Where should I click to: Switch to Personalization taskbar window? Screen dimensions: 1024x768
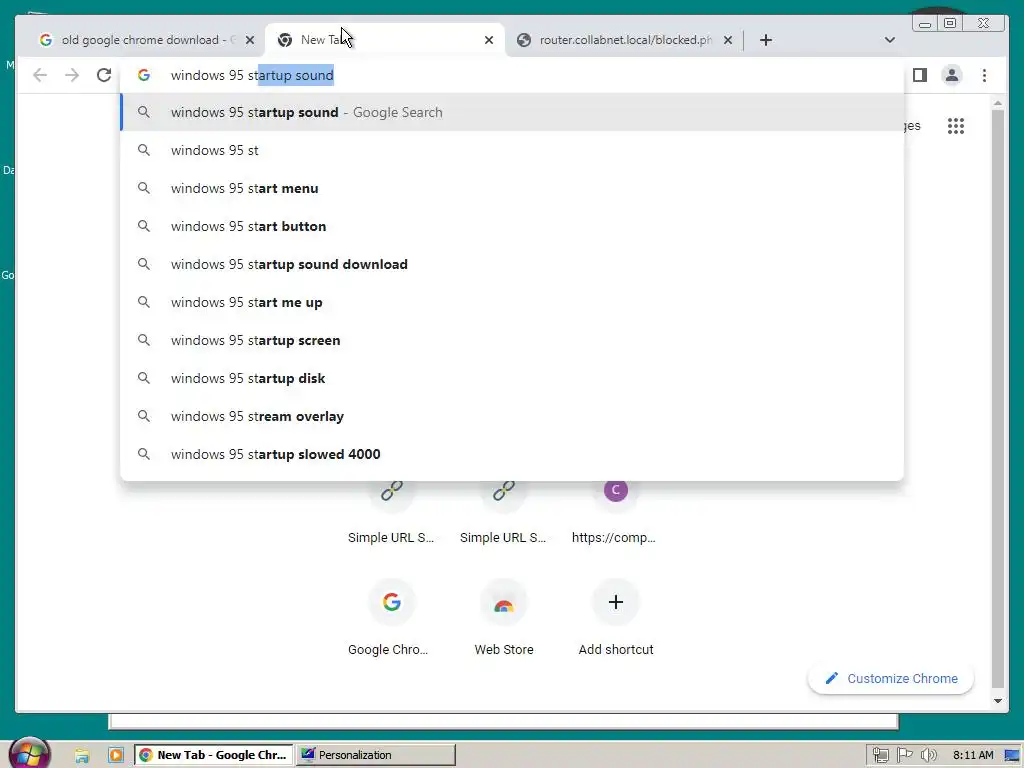[x=376, y=755]
